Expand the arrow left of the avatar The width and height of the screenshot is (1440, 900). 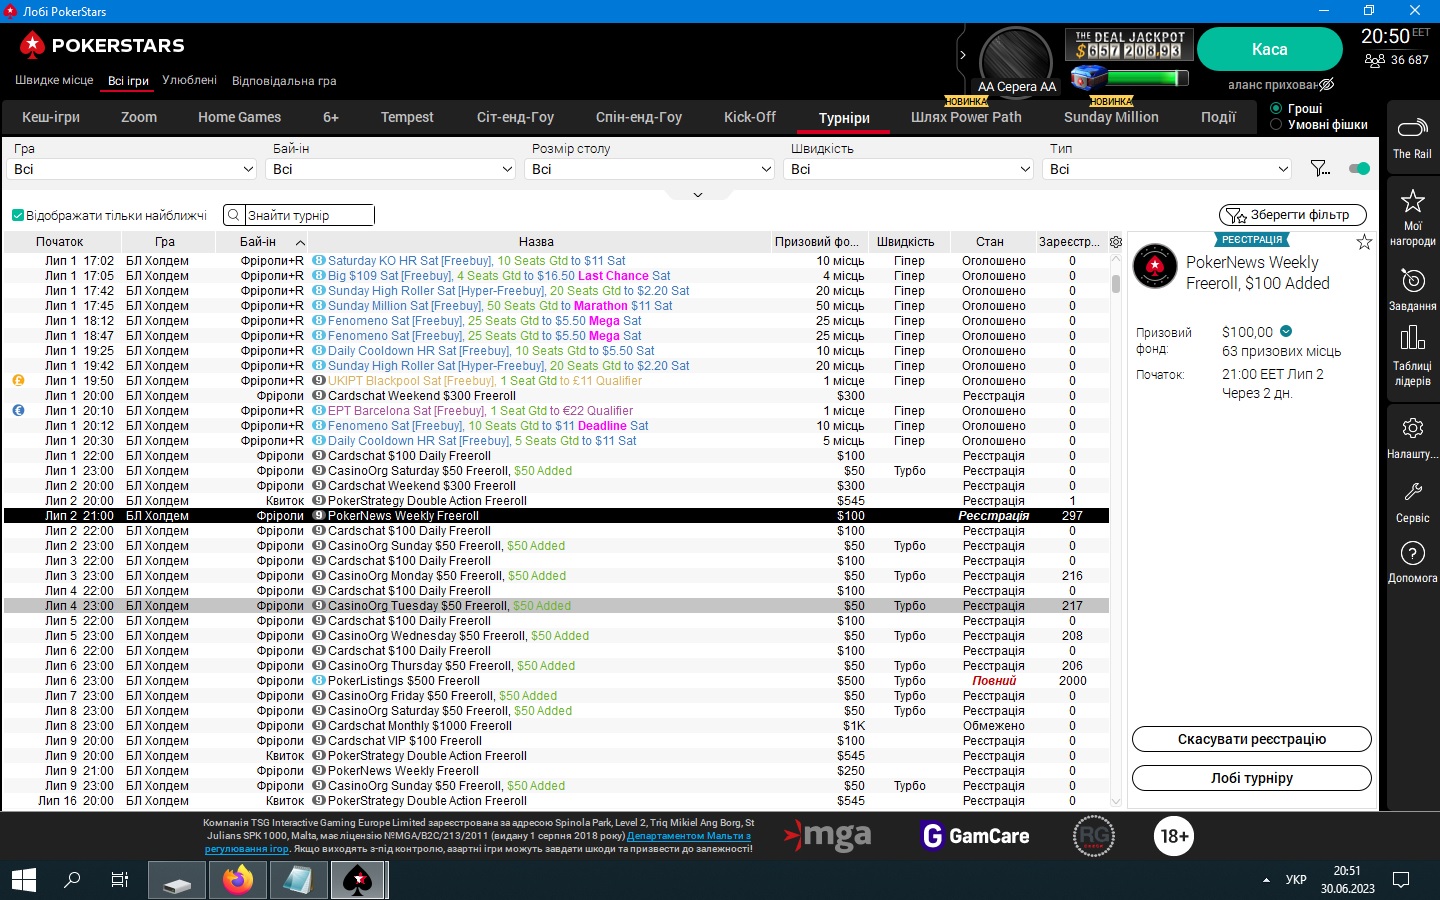coord(963,55)
